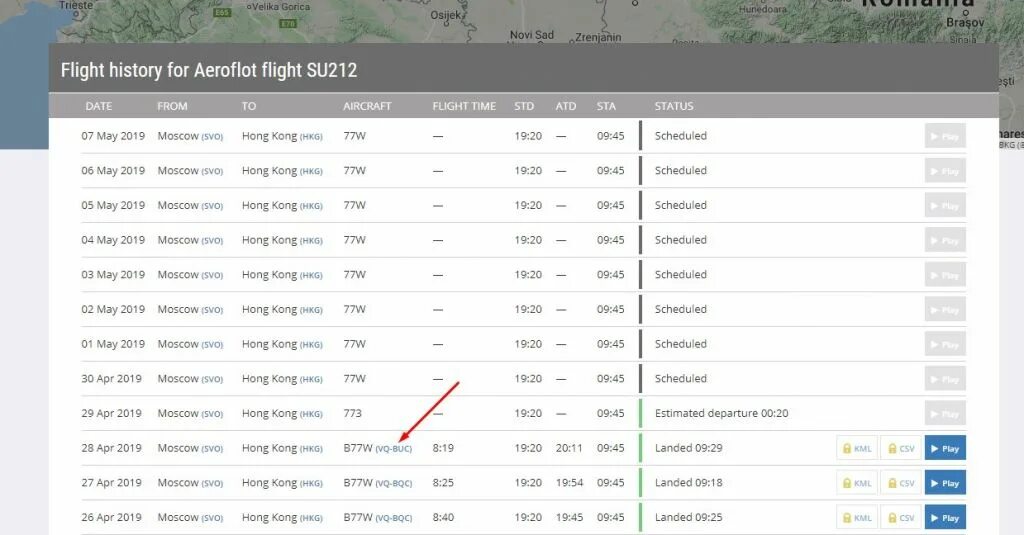Download CSV for 28 Apr 2019 flight

click(x=901, y=448)
